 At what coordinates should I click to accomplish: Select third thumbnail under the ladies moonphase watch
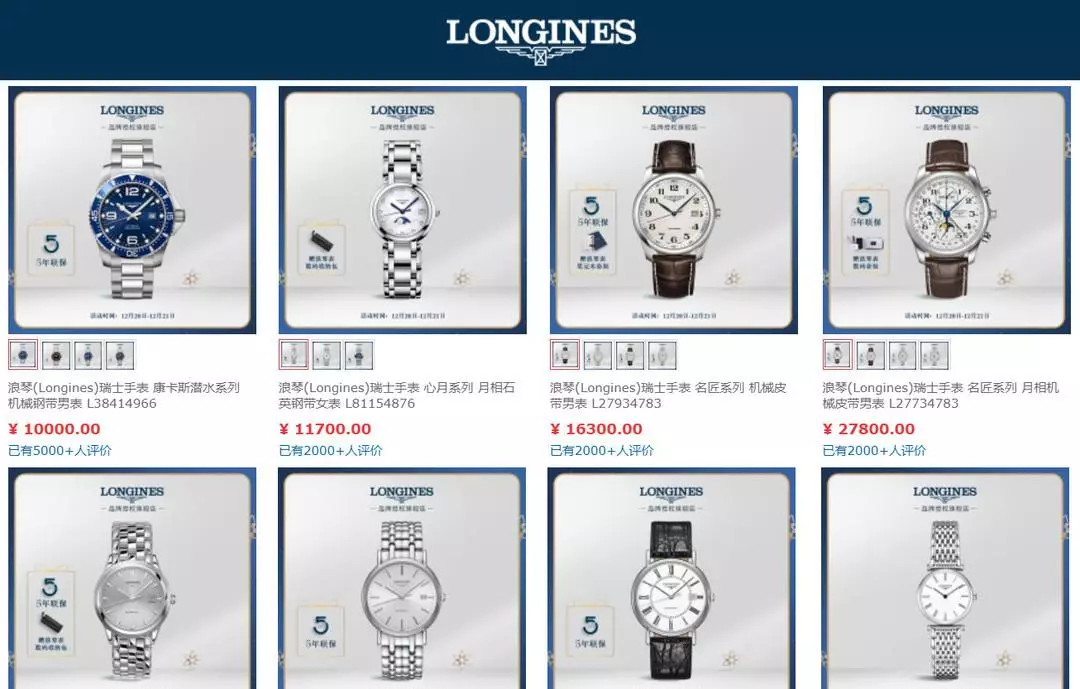(x=359, y=355)
